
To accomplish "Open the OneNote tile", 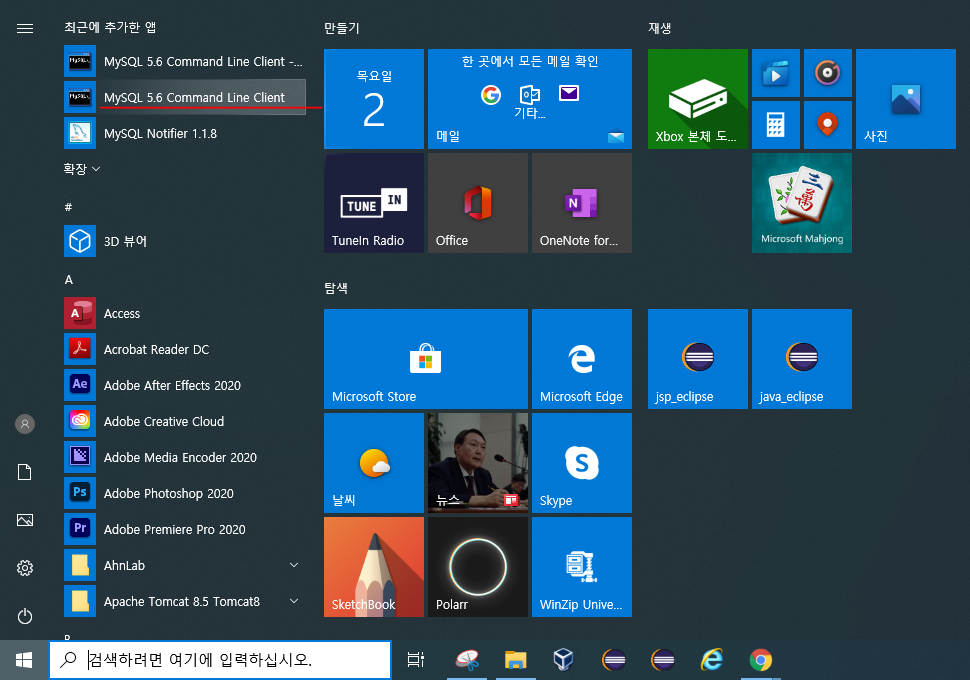I will coord(582,203).
